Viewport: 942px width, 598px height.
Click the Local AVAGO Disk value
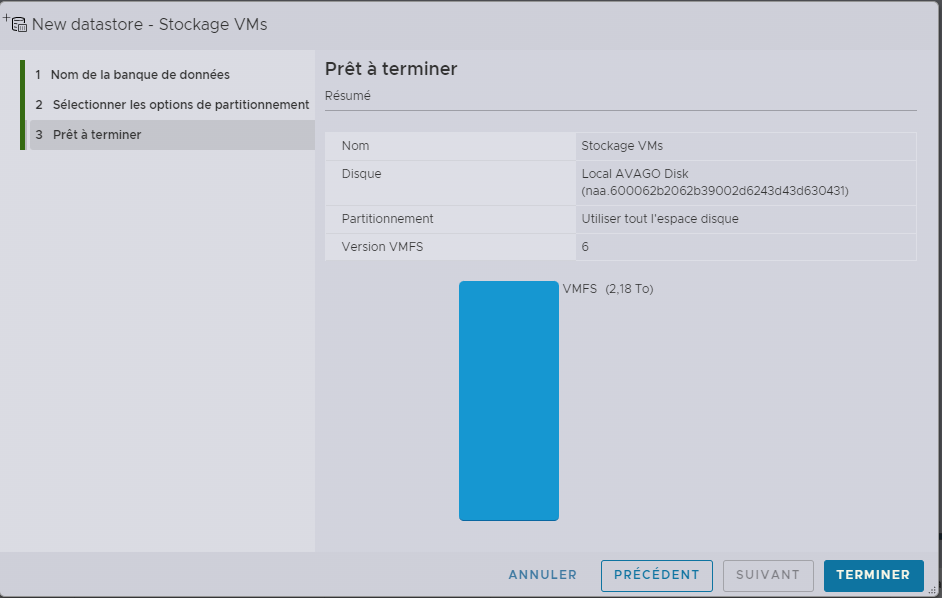pos(635,174)
